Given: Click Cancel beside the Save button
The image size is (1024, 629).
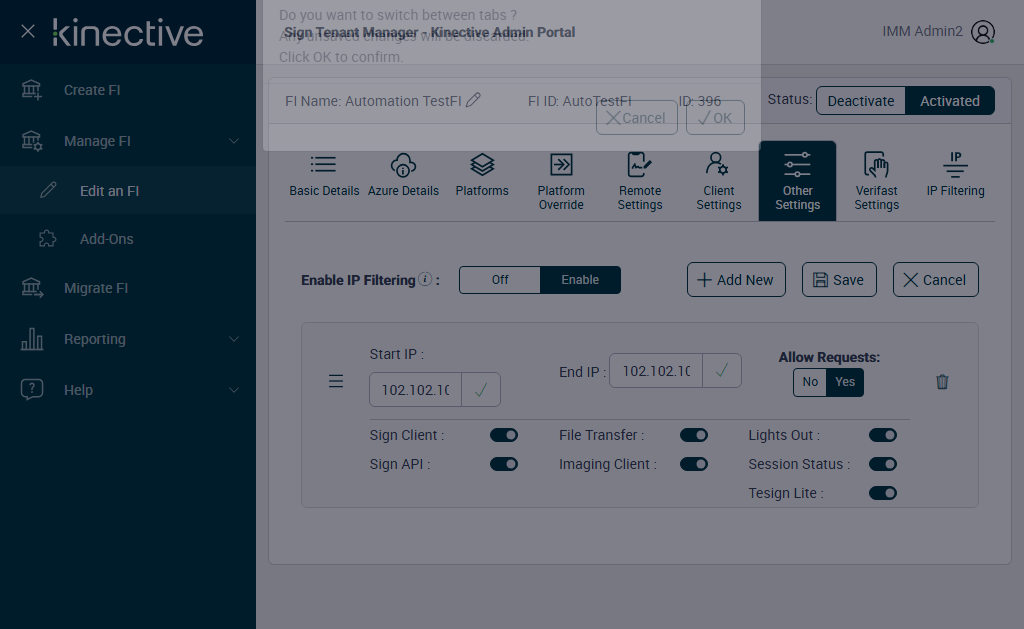Looking at the screenshot, I should [x=935, y=280].
